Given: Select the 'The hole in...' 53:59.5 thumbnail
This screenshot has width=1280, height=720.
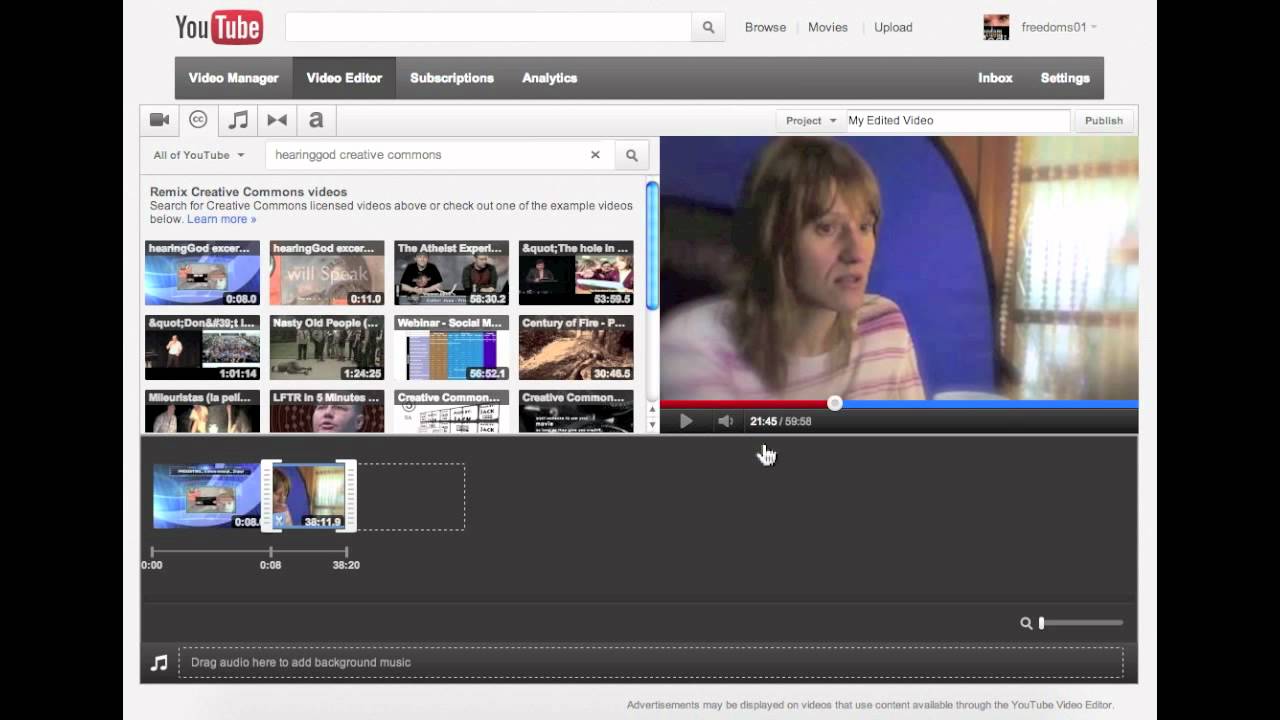Looking at the screenshot, I should [576, 273].
